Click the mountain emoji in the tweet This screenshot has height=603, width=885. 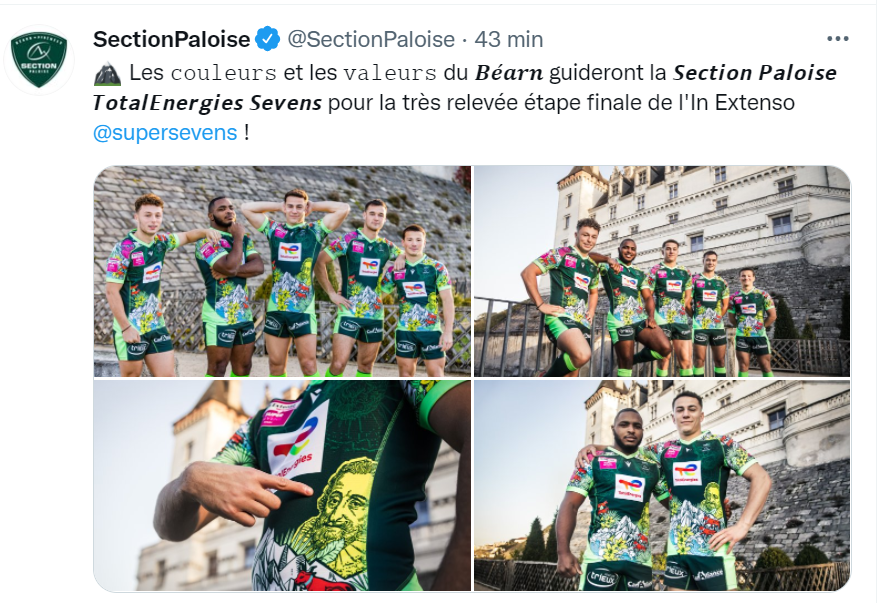[x=107, y=73]
